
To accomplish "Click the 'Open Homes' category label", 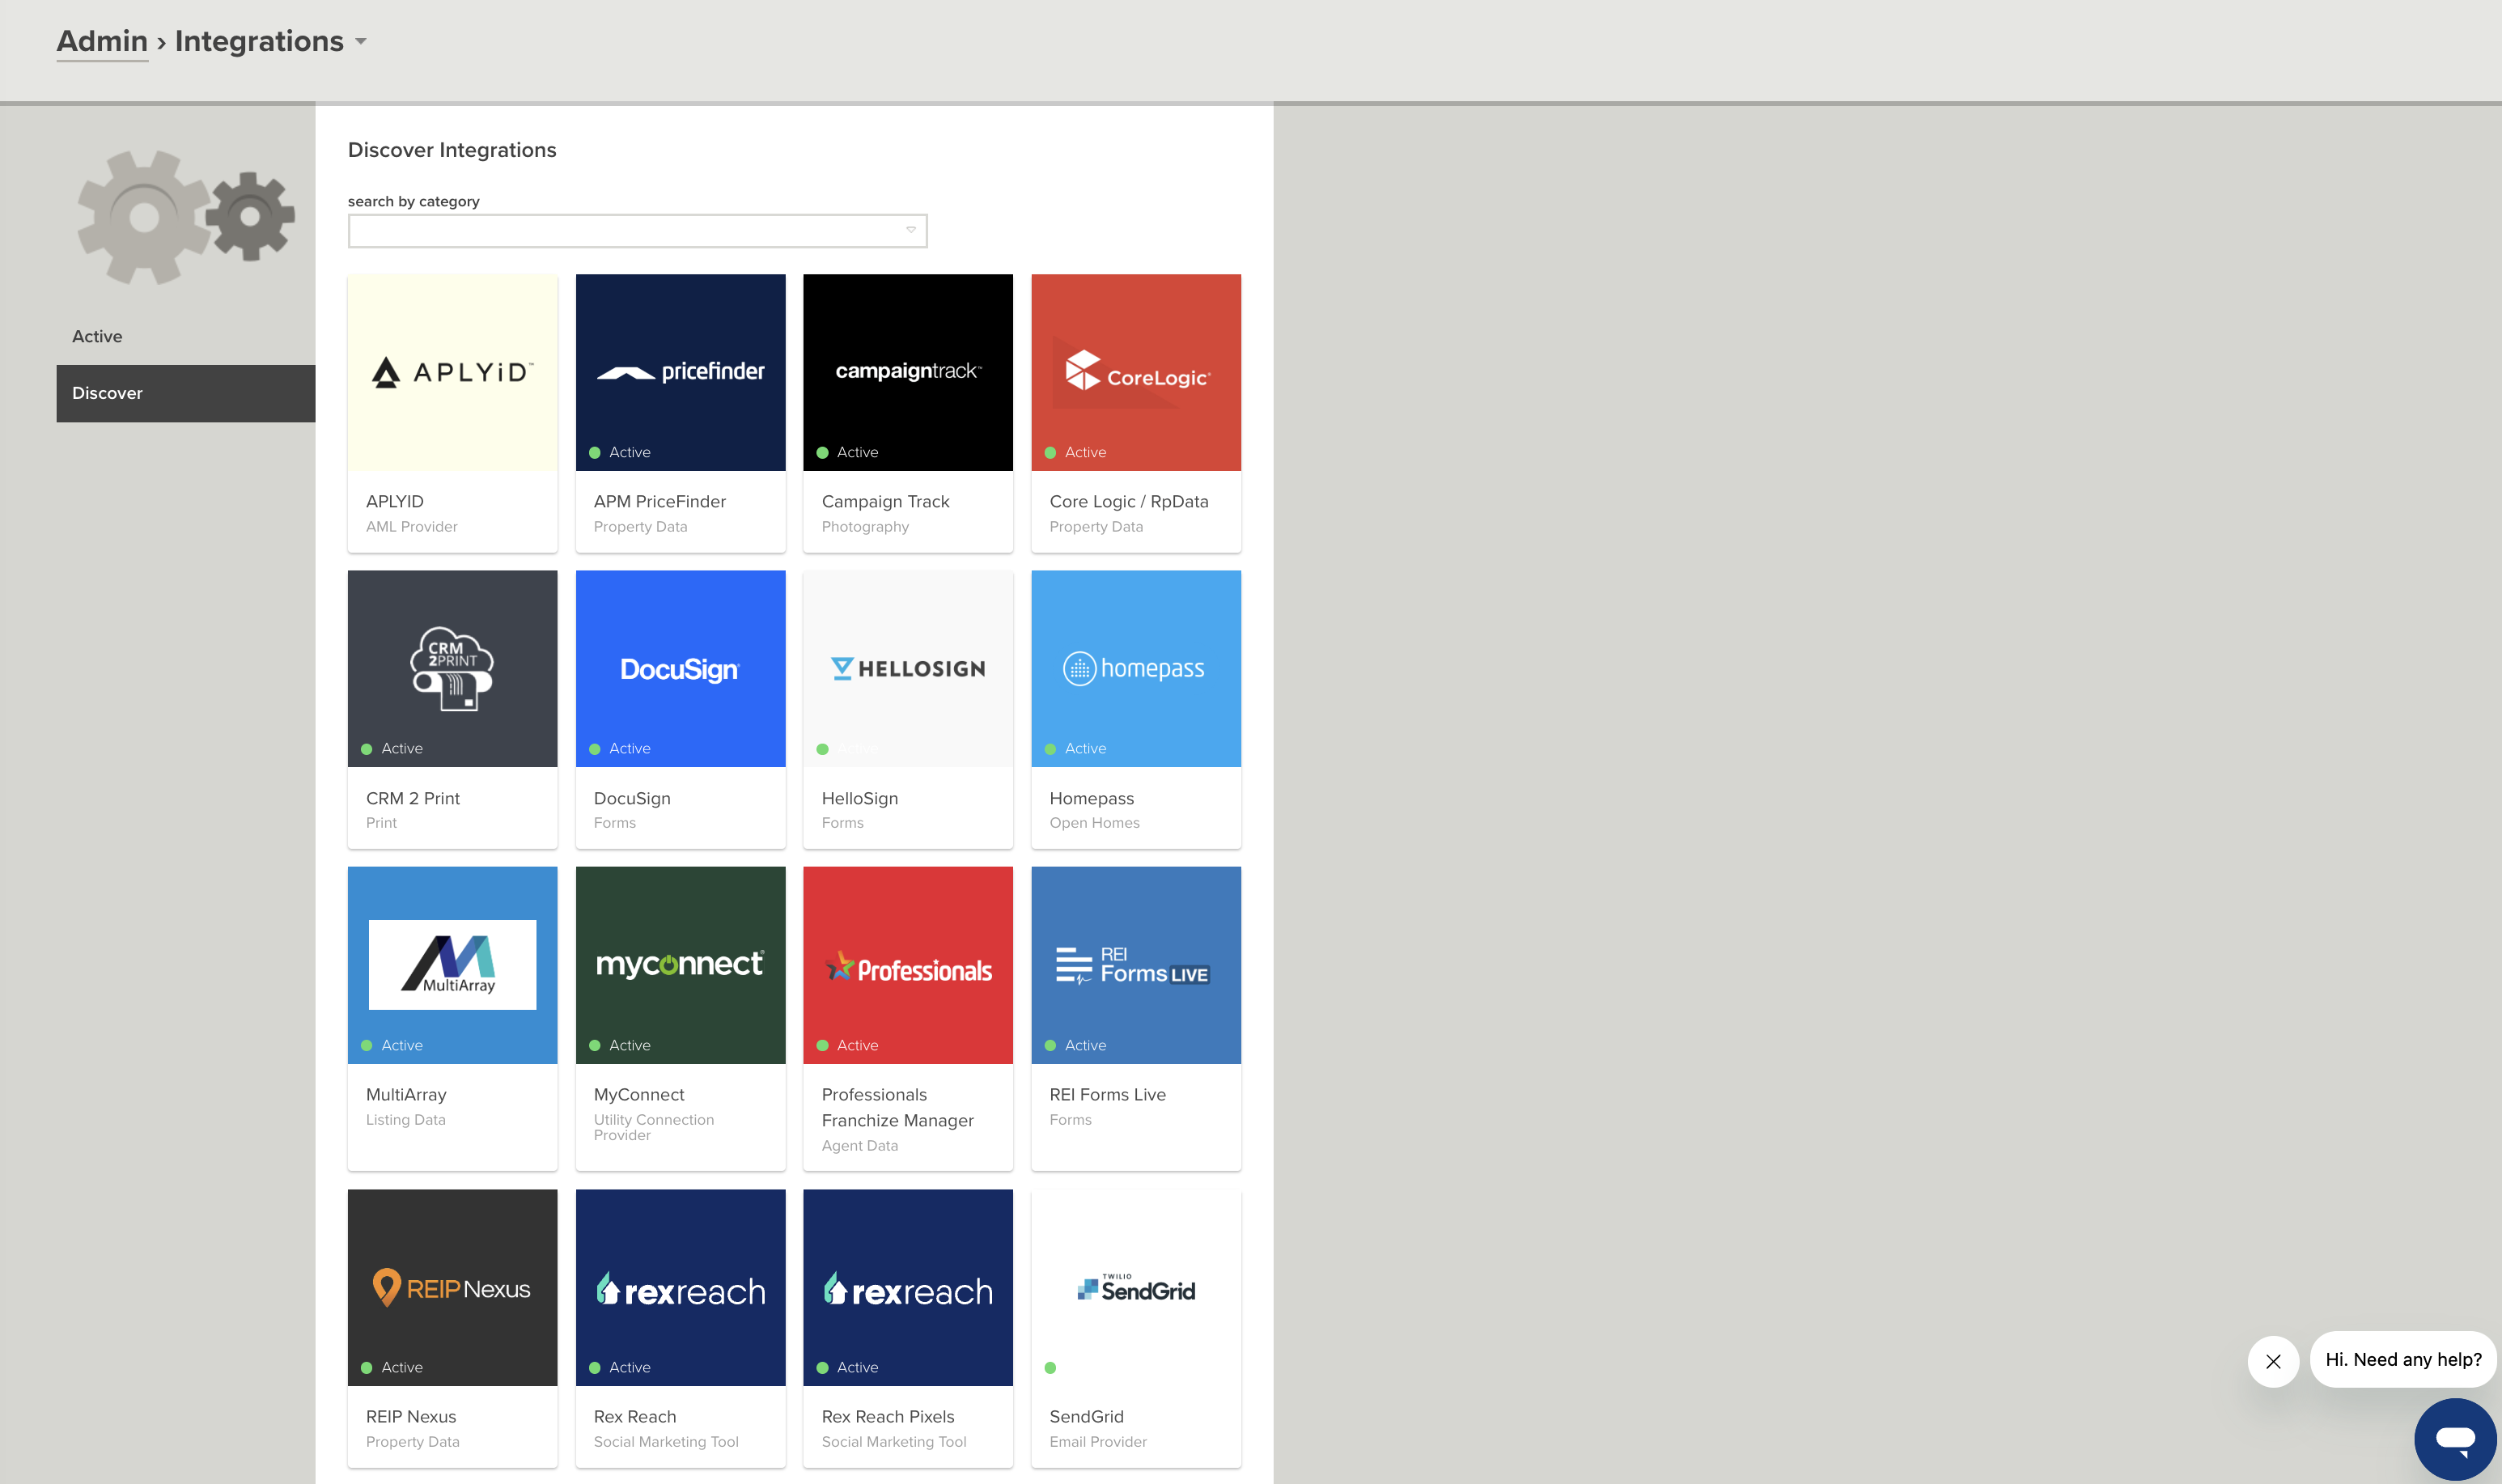I will coord(1094,822).
